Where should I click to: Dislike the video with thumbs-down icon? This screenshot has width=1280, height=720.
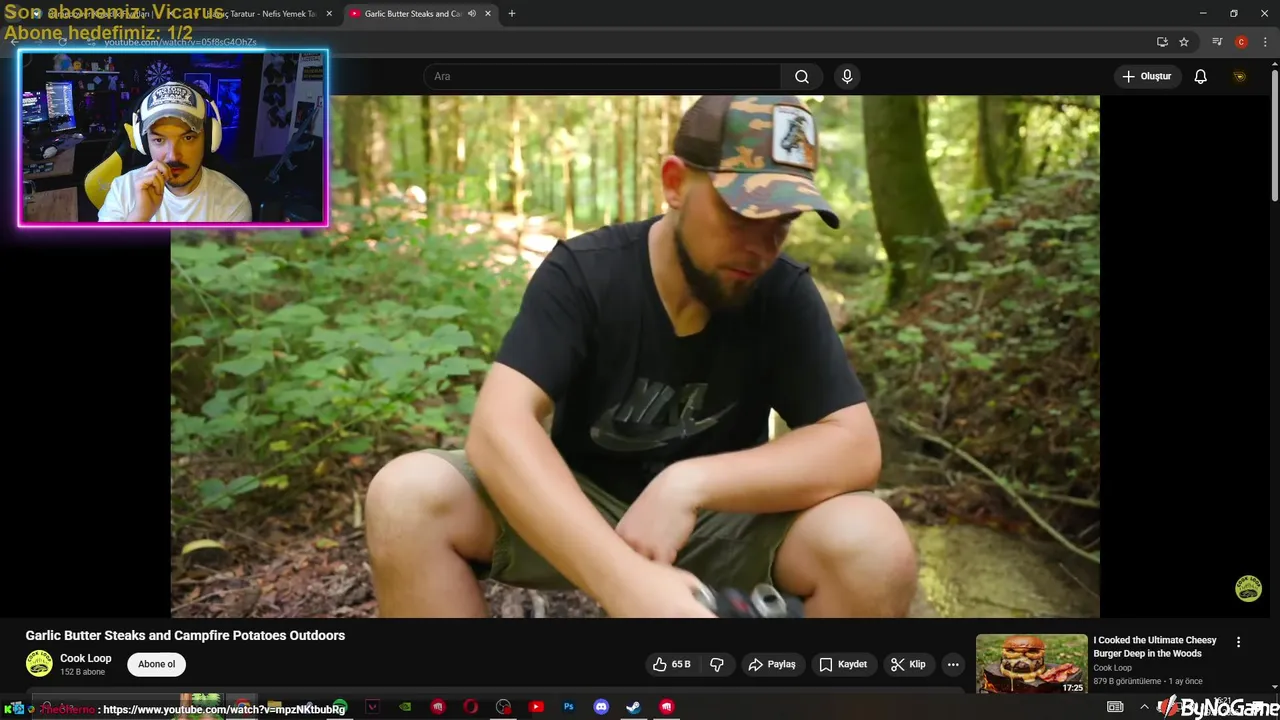click(717, 664)
